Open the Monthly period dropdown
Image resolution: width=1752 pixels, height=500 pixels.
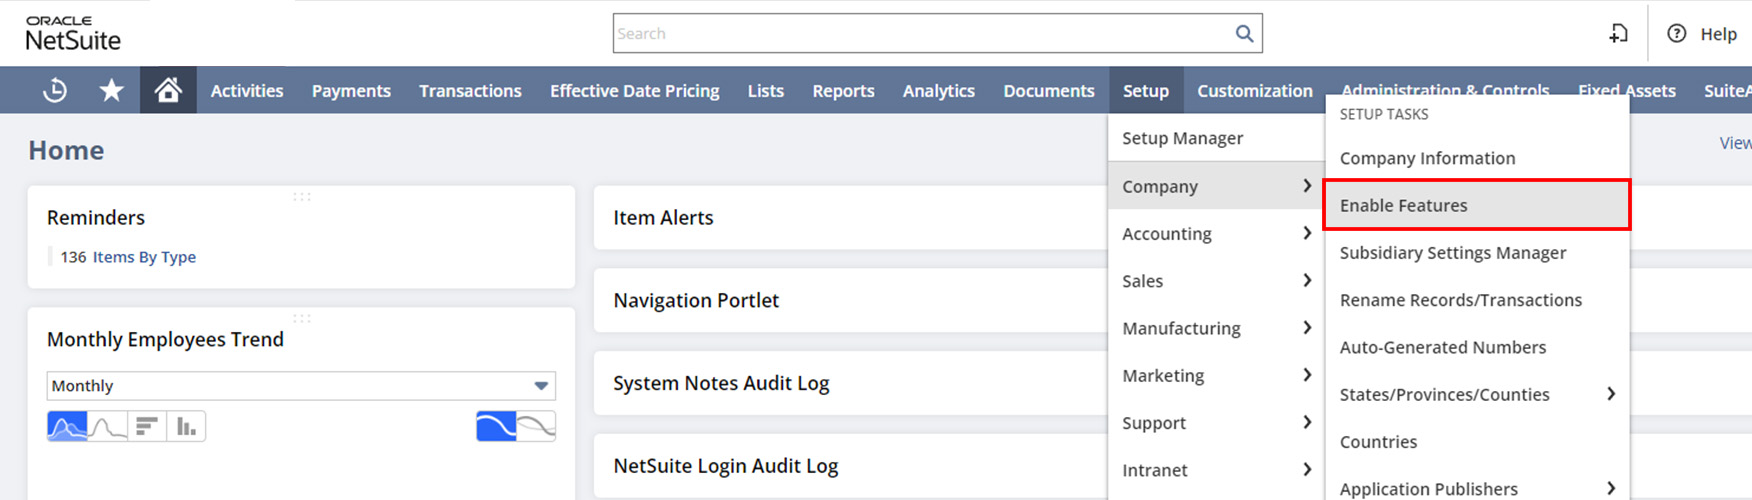click(301, 385)
